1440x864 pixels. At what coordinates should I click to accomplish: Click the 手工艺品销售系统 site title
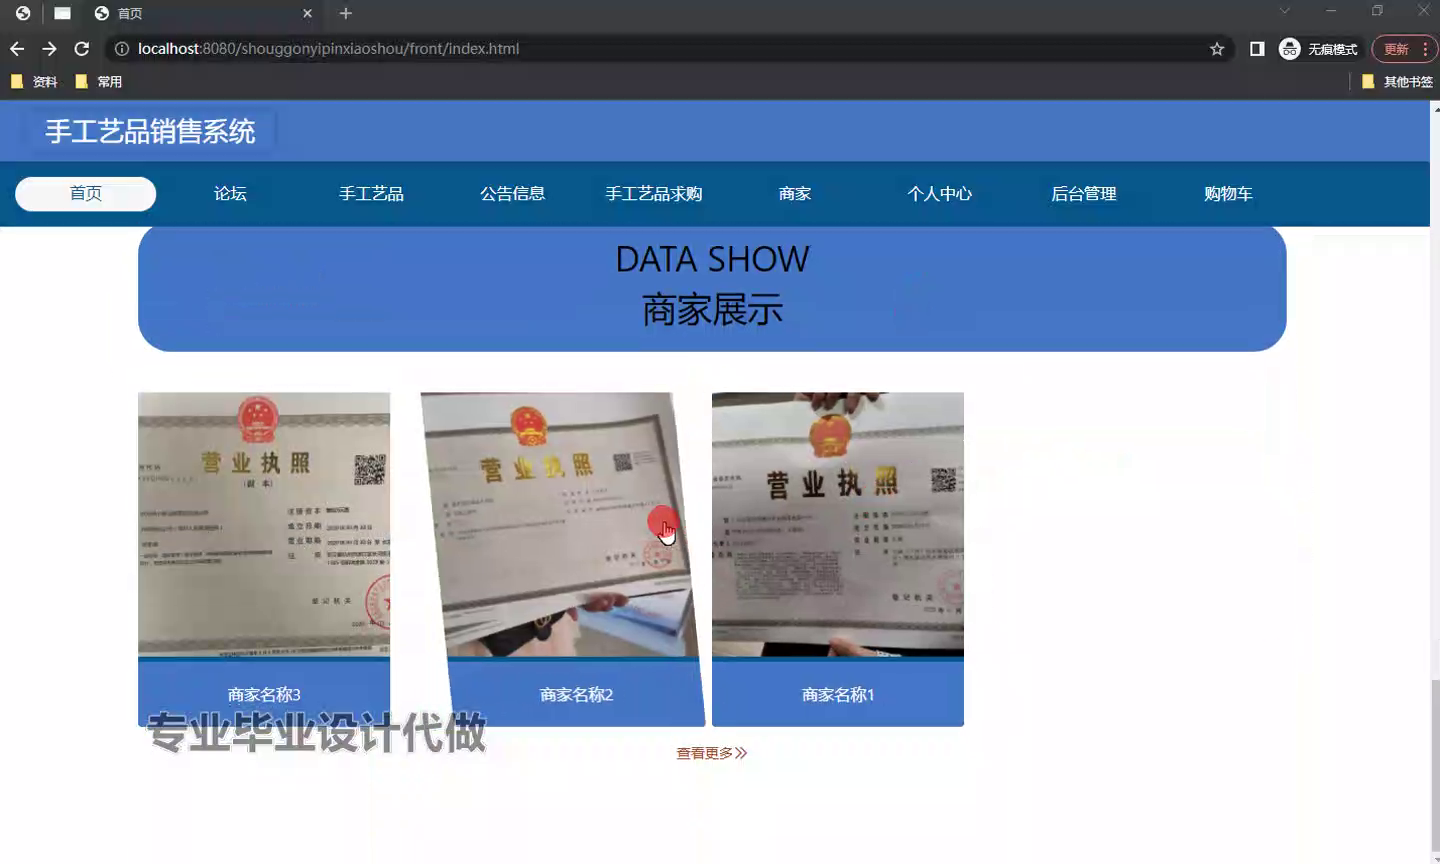tap(150, 132)
